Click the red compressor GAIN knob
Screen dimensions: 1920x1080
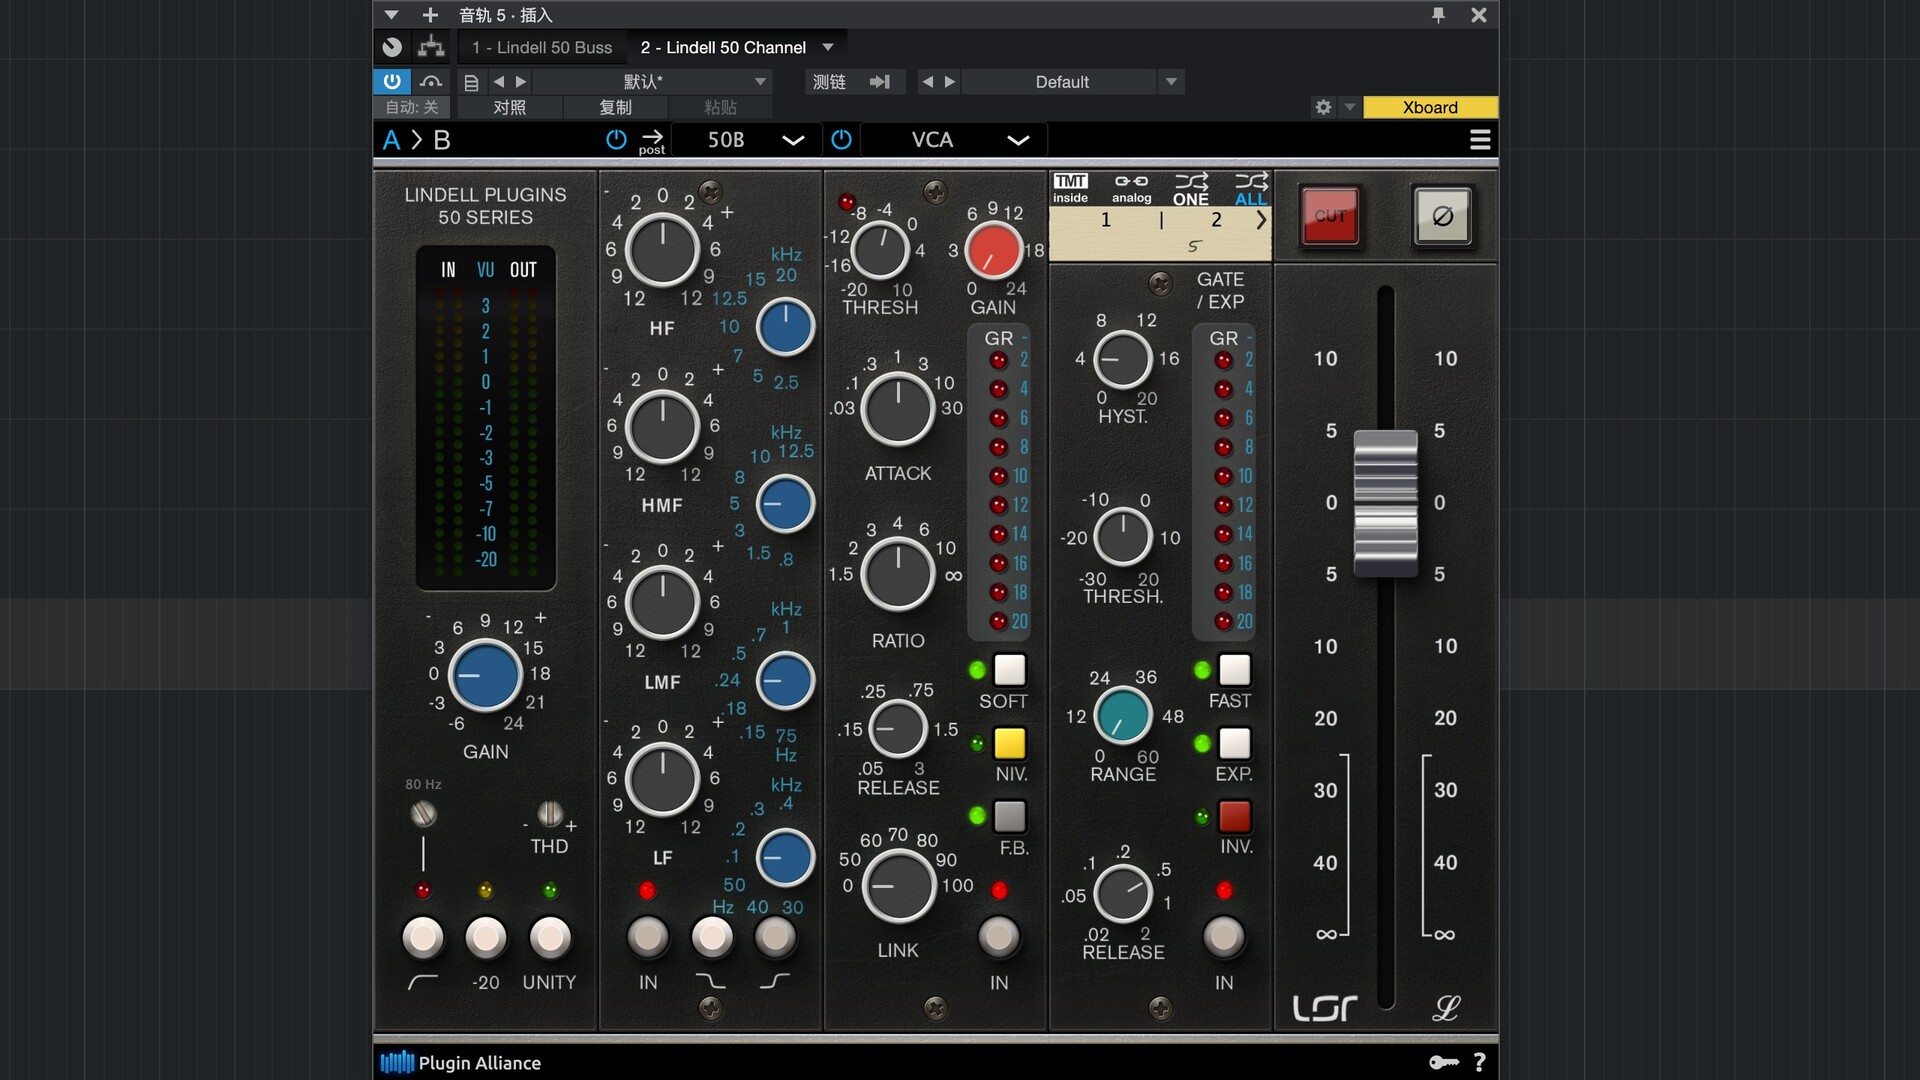(x=993, y=250)
